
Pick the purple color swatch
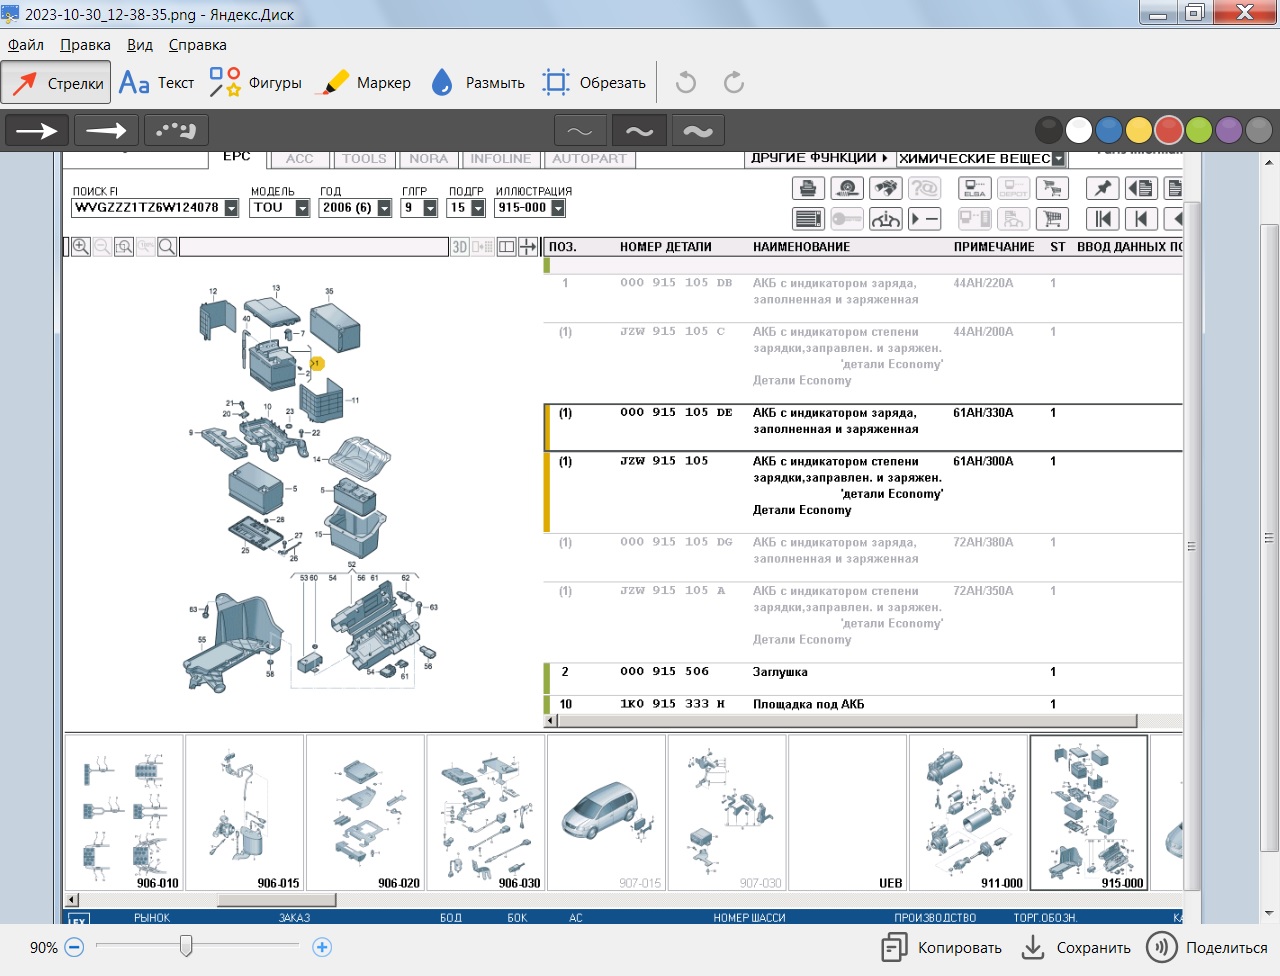coord(1229,130)
